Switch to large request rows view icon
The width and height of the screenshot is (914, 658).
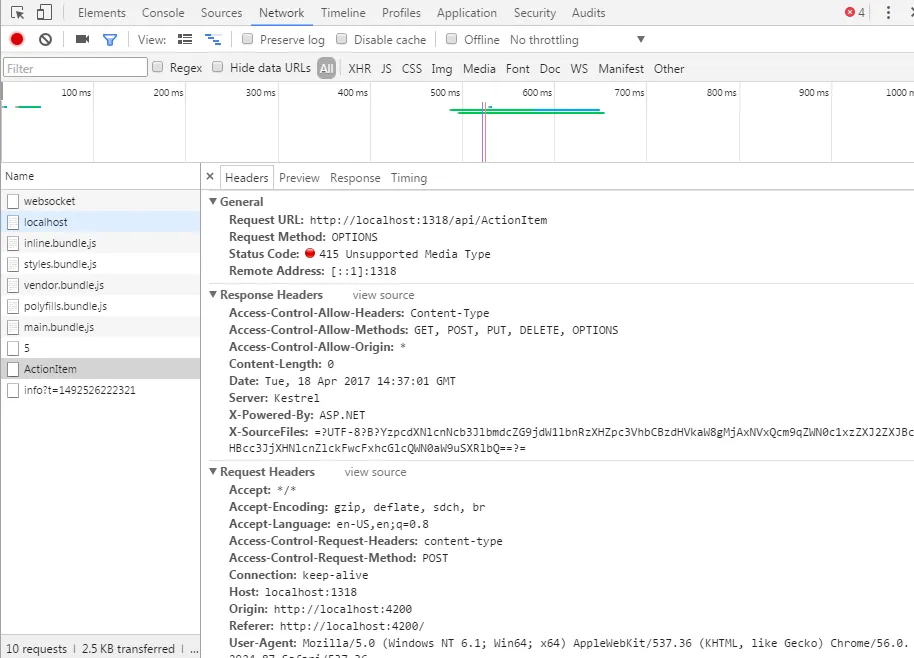coord(185,39)
